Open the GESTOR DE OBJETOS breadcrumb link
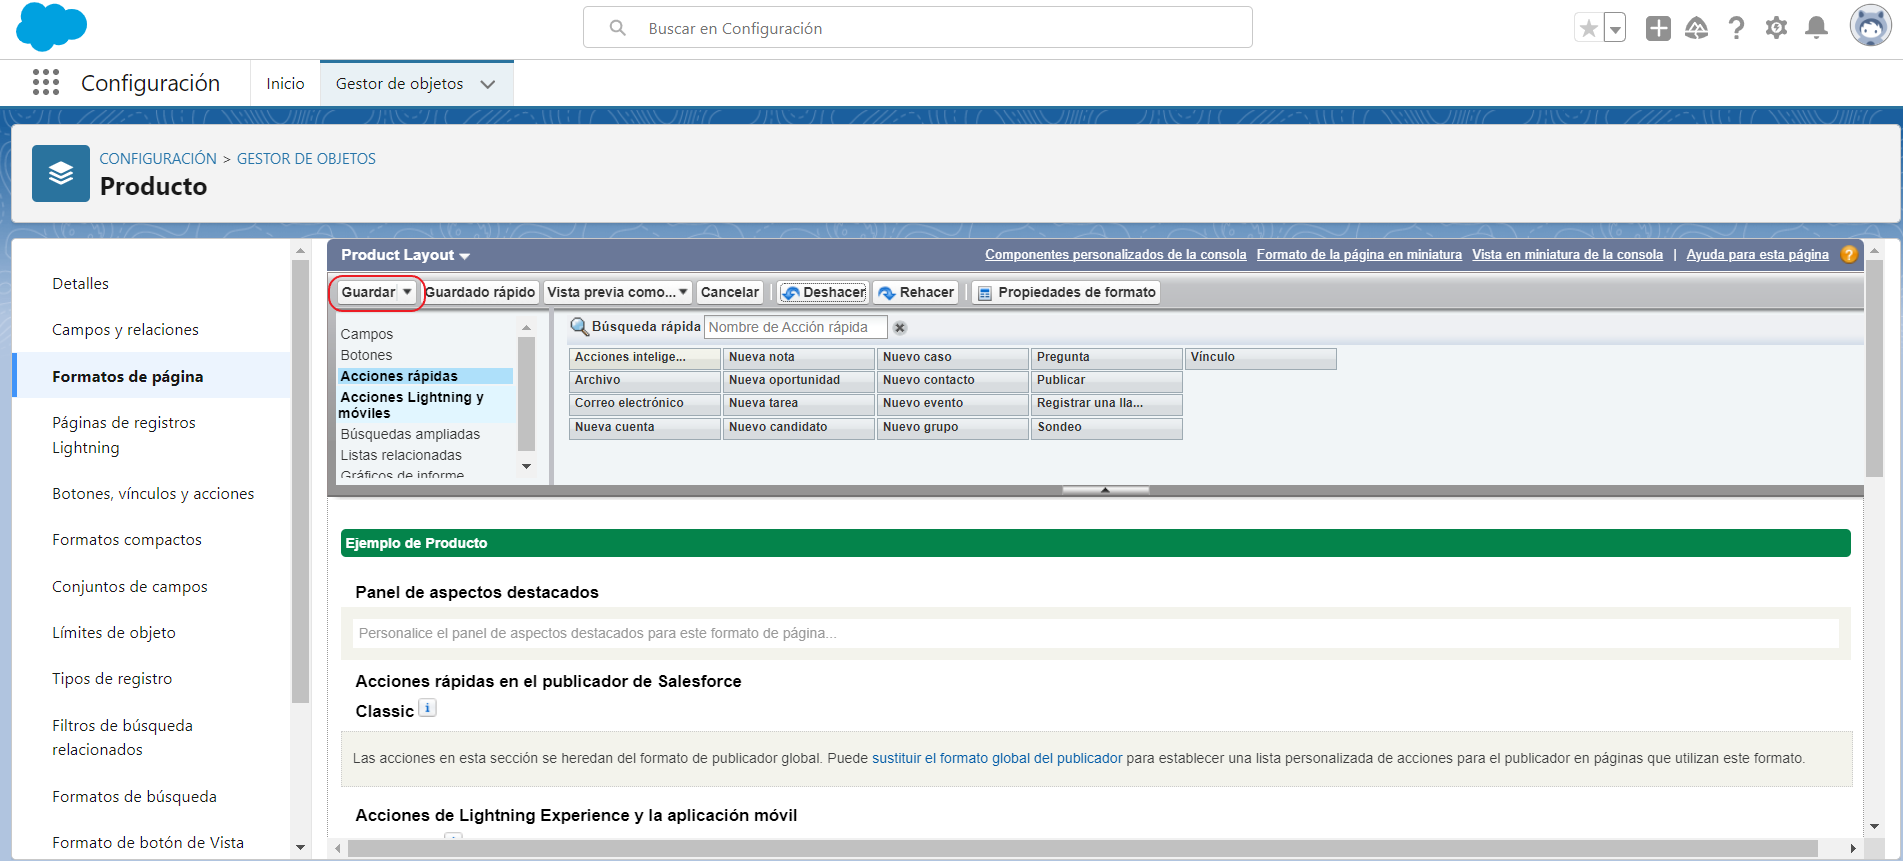The image size is (1903, 861). pos(306,159)
